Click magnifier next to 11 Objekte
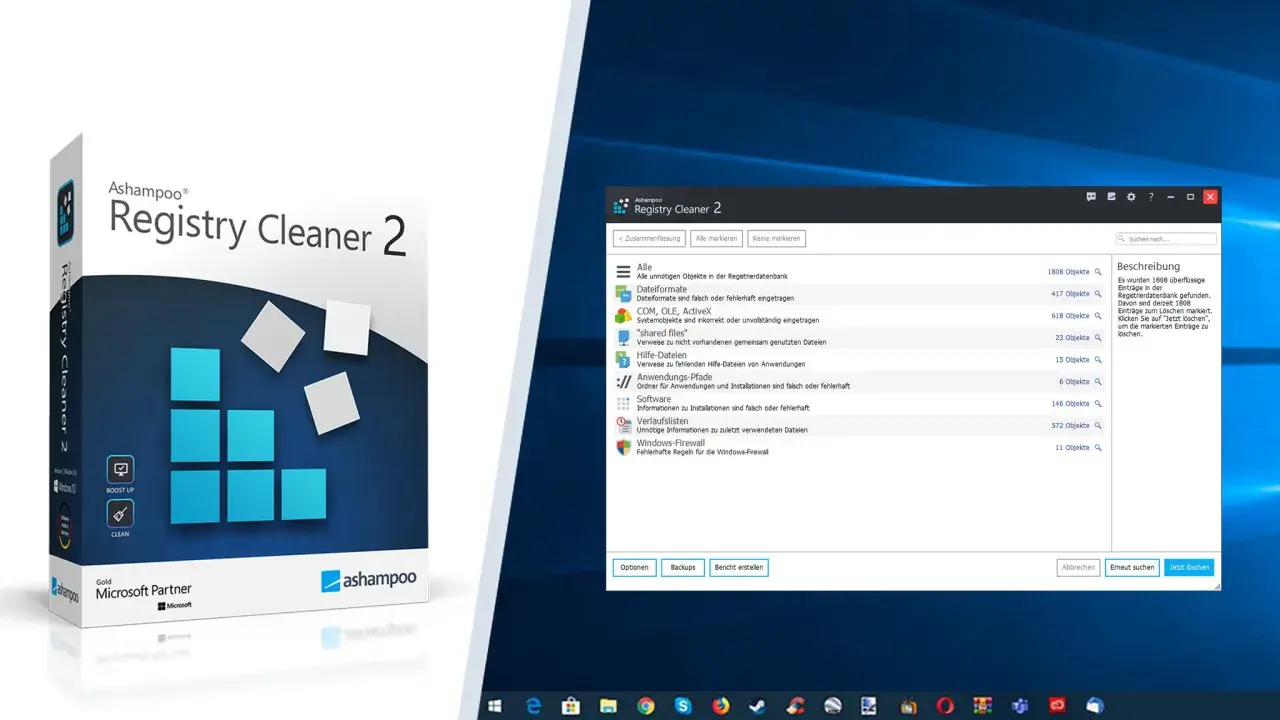This screenshot has height=720, width=1280. click(x=1098, y=448)
